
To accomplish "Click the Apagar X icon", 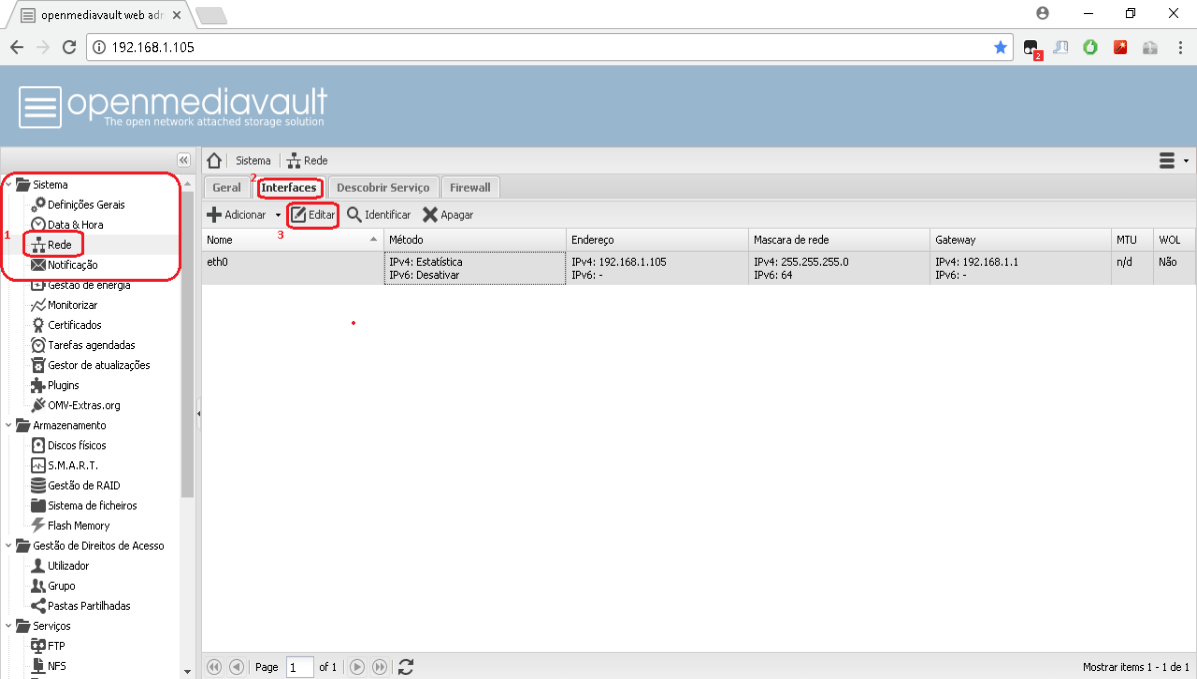I will tap(430, 215).
